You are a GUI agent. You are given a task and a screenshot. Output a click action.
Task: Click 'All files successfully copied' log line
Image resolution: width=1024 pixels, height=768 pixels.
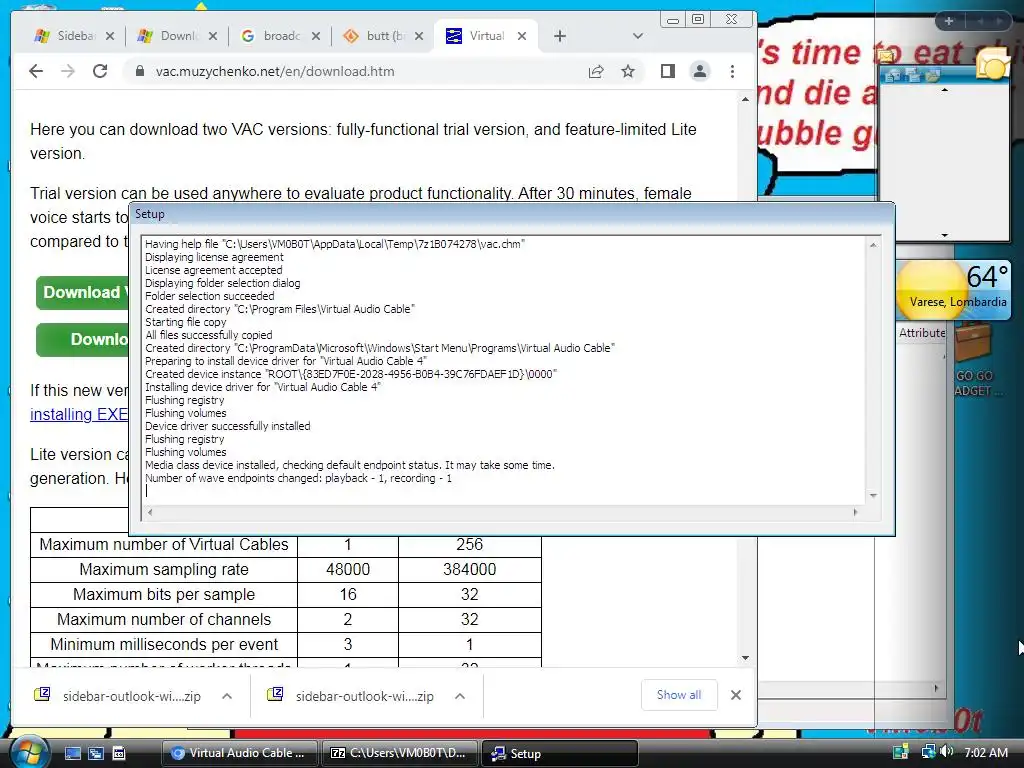coord(209,335)
